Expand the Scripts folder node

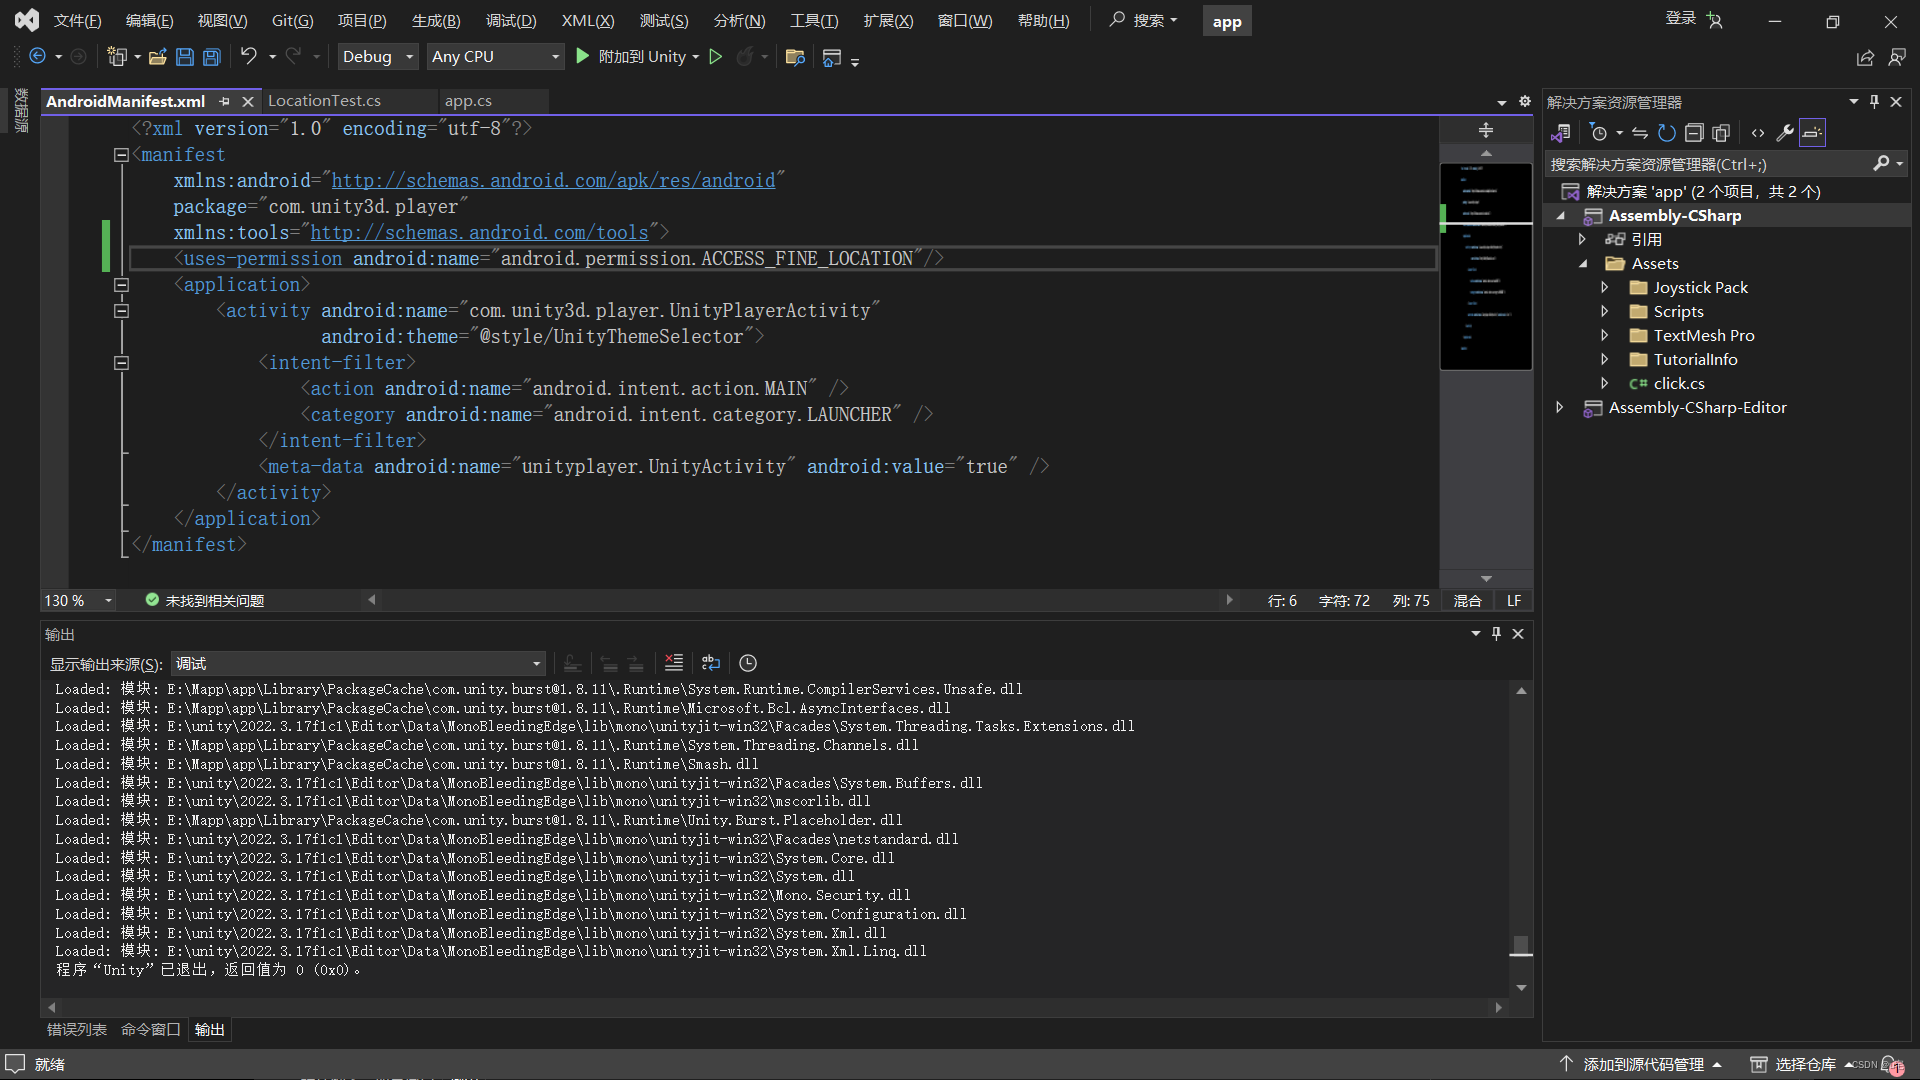(x=1605, y=312)
